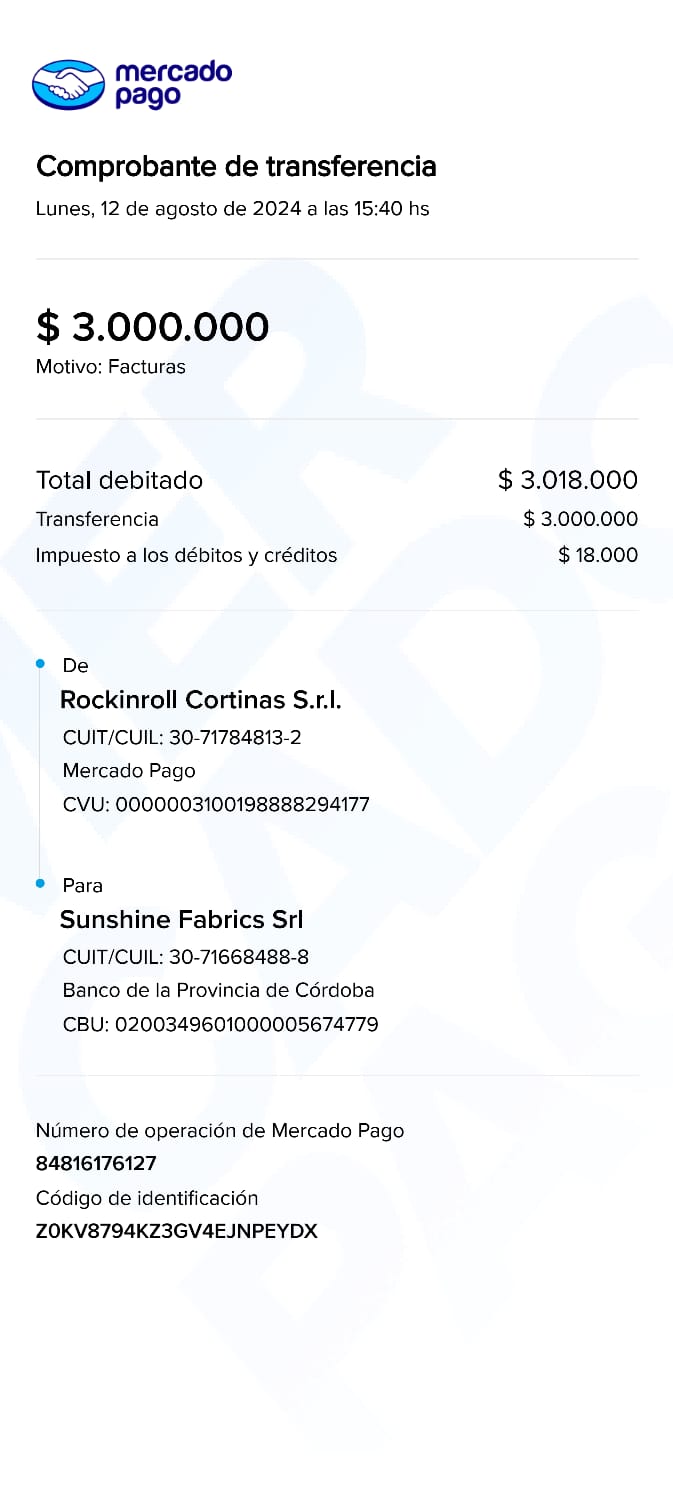Click the blue dot beside Para
673x1495 pixels.
pyautogui.click(x=40, y=884)
